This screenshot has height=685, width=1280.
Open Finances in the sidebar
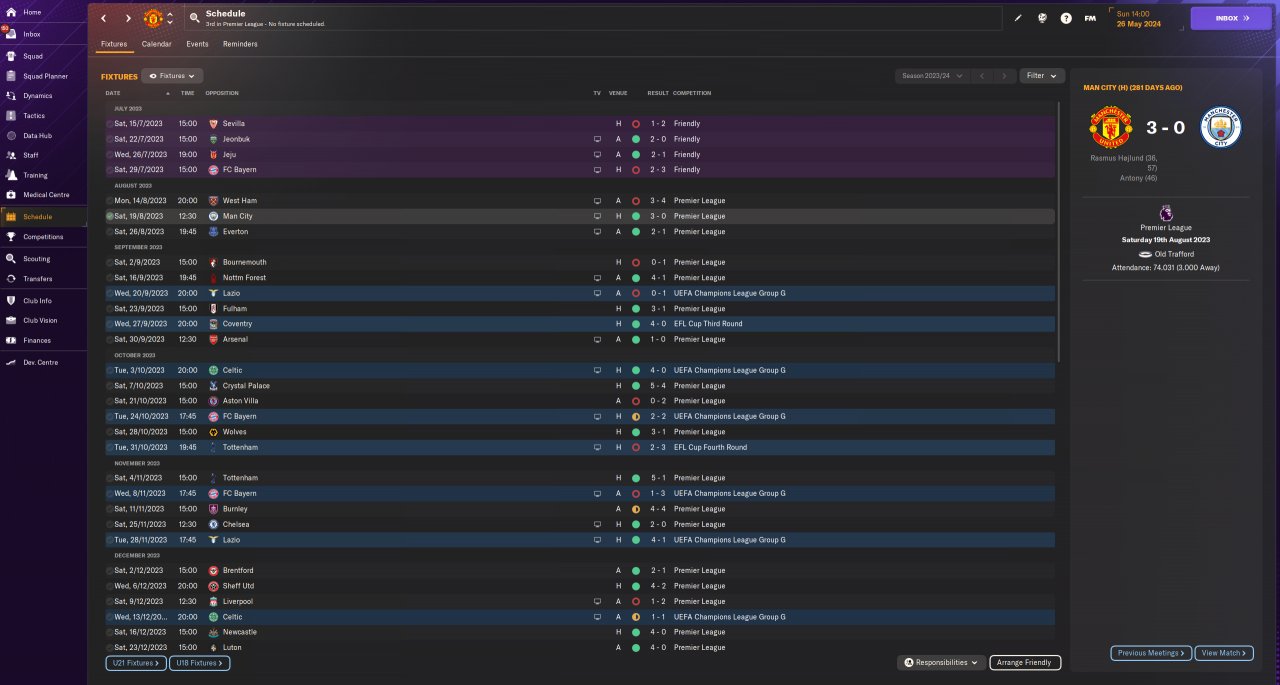tap(43, 341)
